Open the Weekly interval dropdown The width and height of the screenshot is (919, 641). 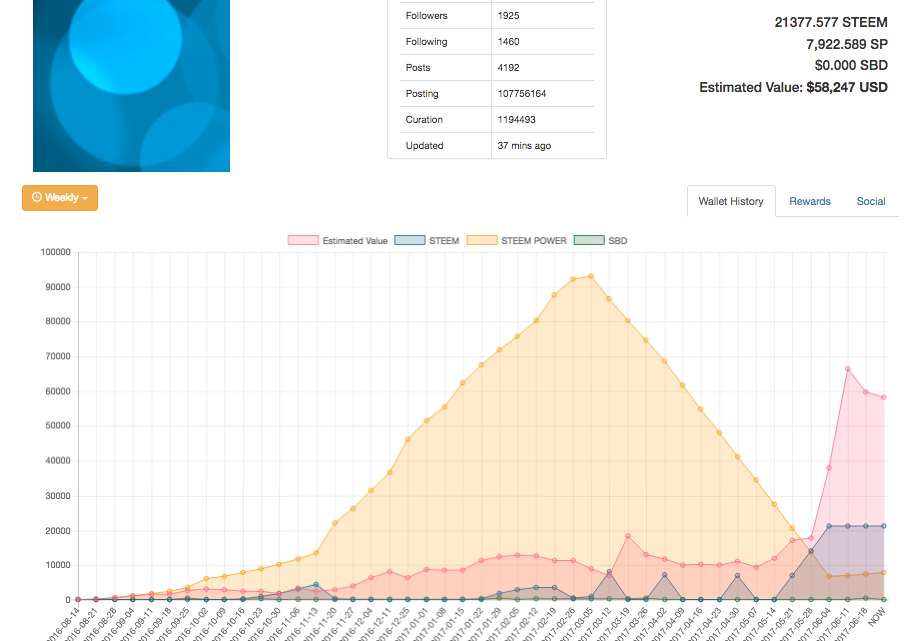(60, 197)
